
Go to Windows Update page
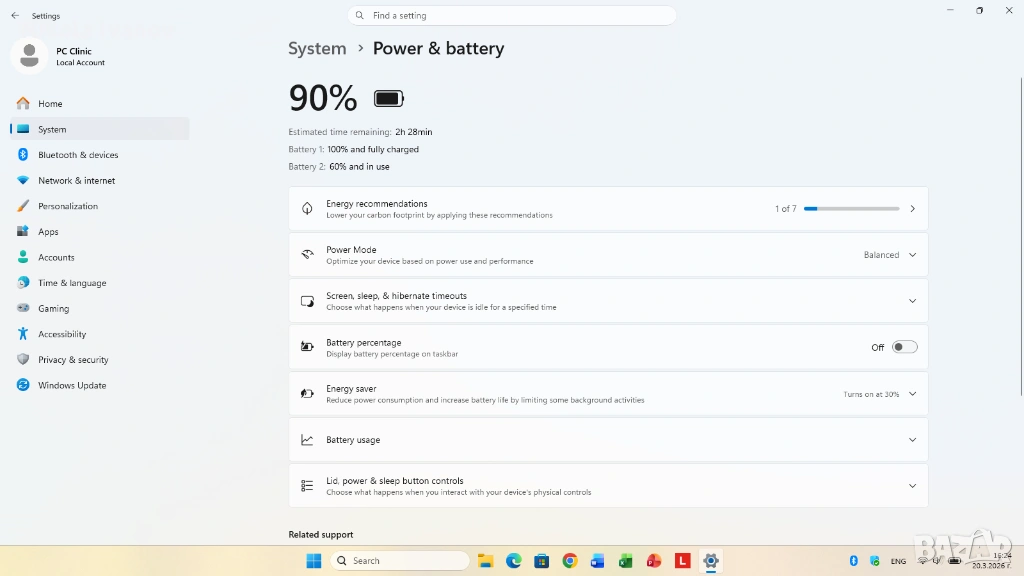click(x=71, y=385)
